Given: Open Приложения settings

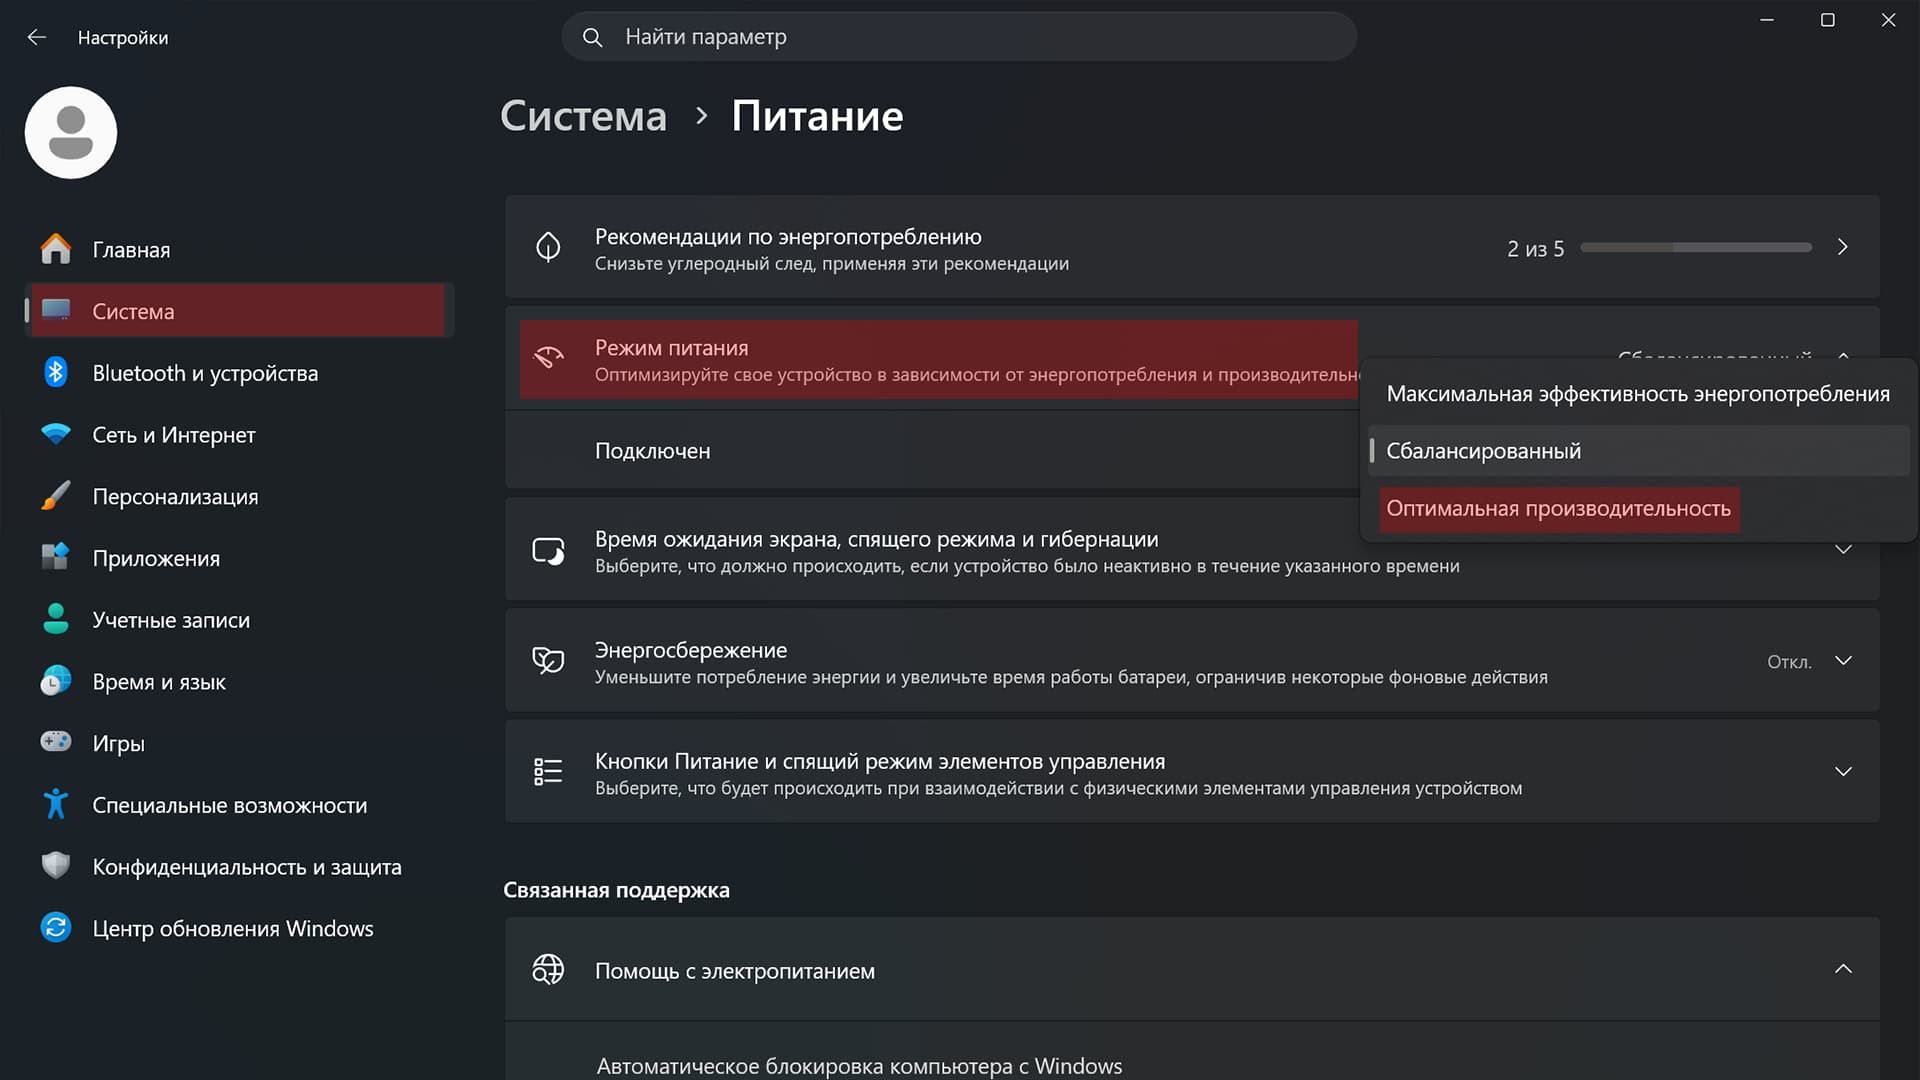Looking at the screenshot, I should [240, 558].
